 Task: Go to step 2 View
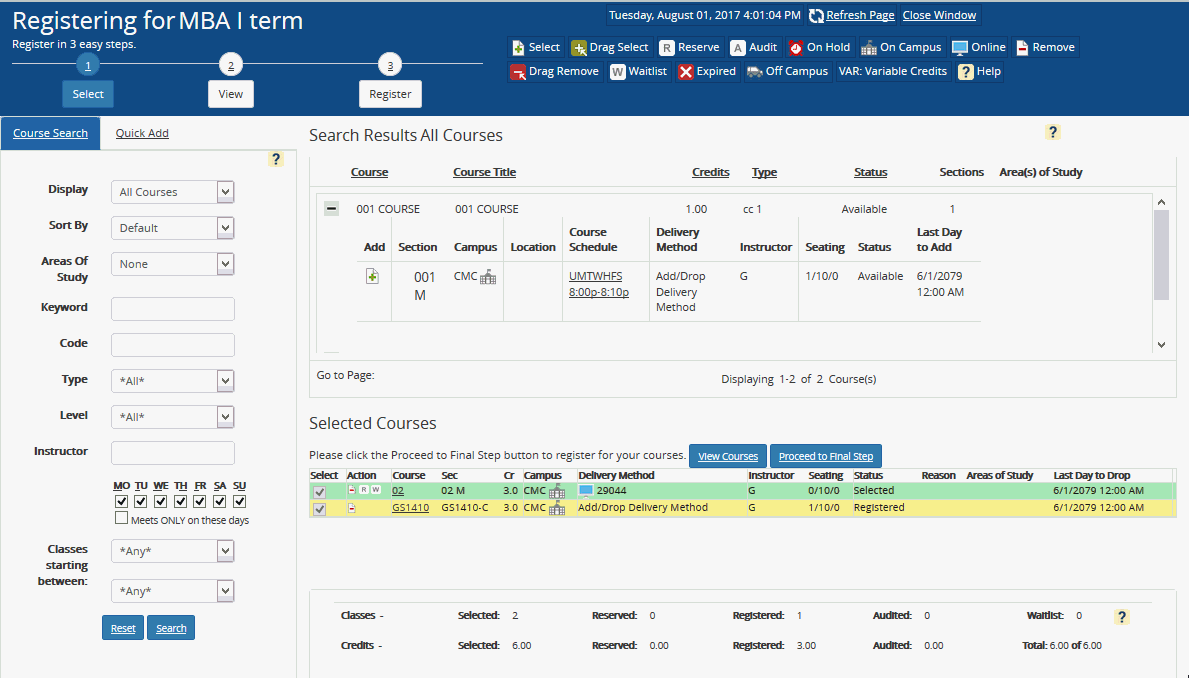(x=231, y=94)
